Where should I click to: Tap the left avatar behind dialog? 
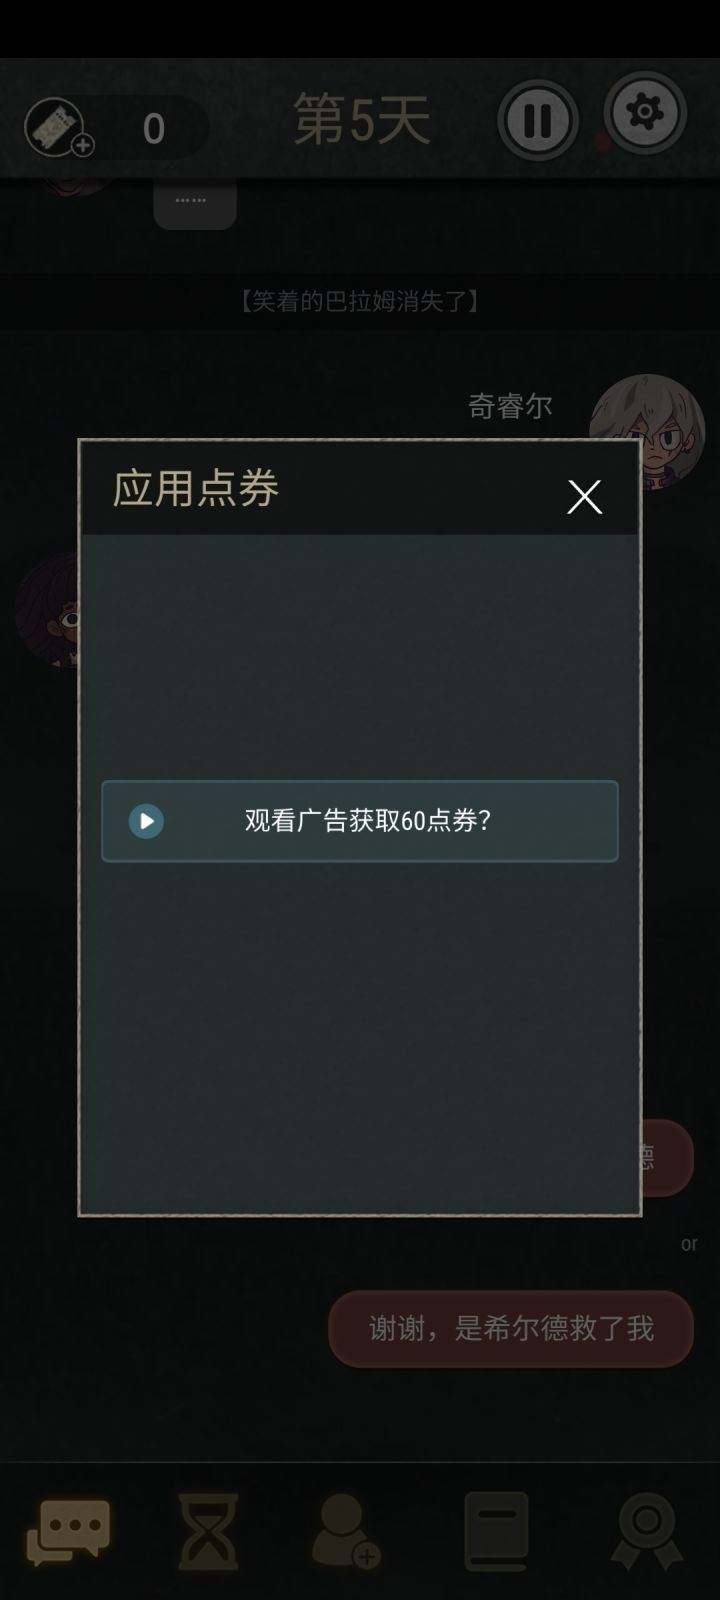pos(48,608)
